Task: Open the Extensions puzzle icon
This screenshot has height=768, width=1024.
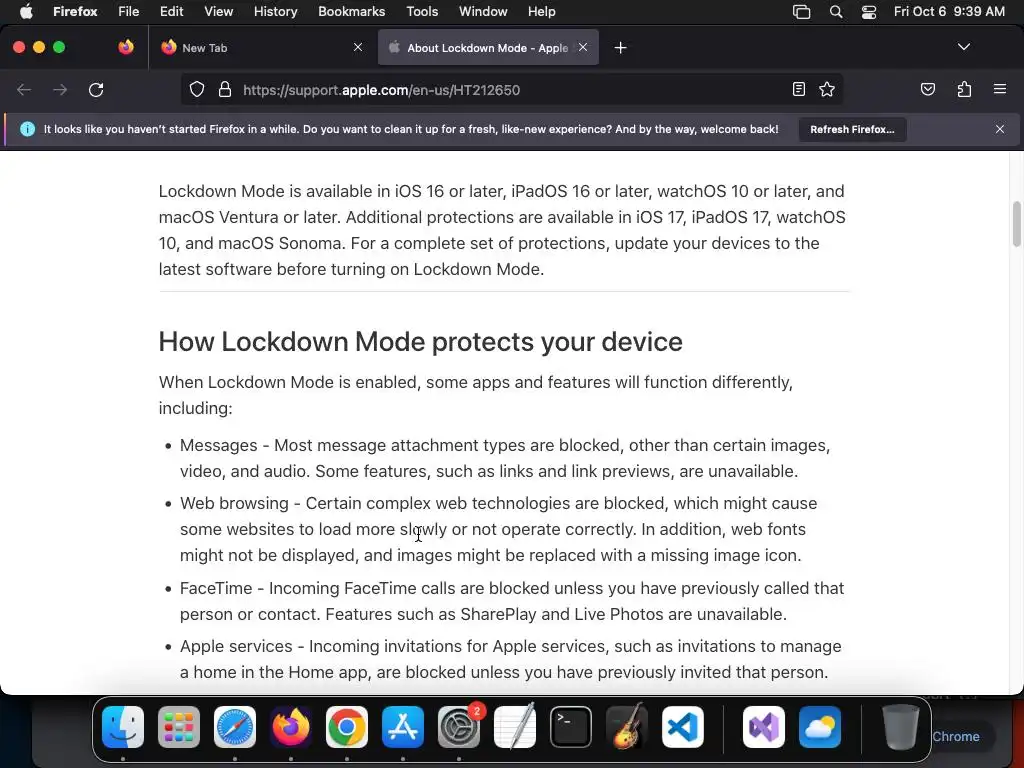Action: 964,89
